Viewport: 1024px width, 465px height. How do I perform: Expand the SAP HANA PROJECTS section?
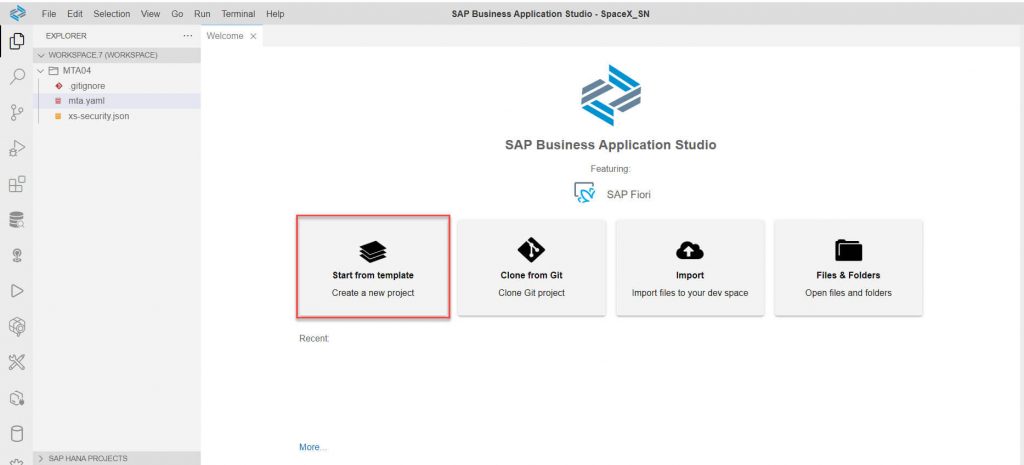click(42, 458)
